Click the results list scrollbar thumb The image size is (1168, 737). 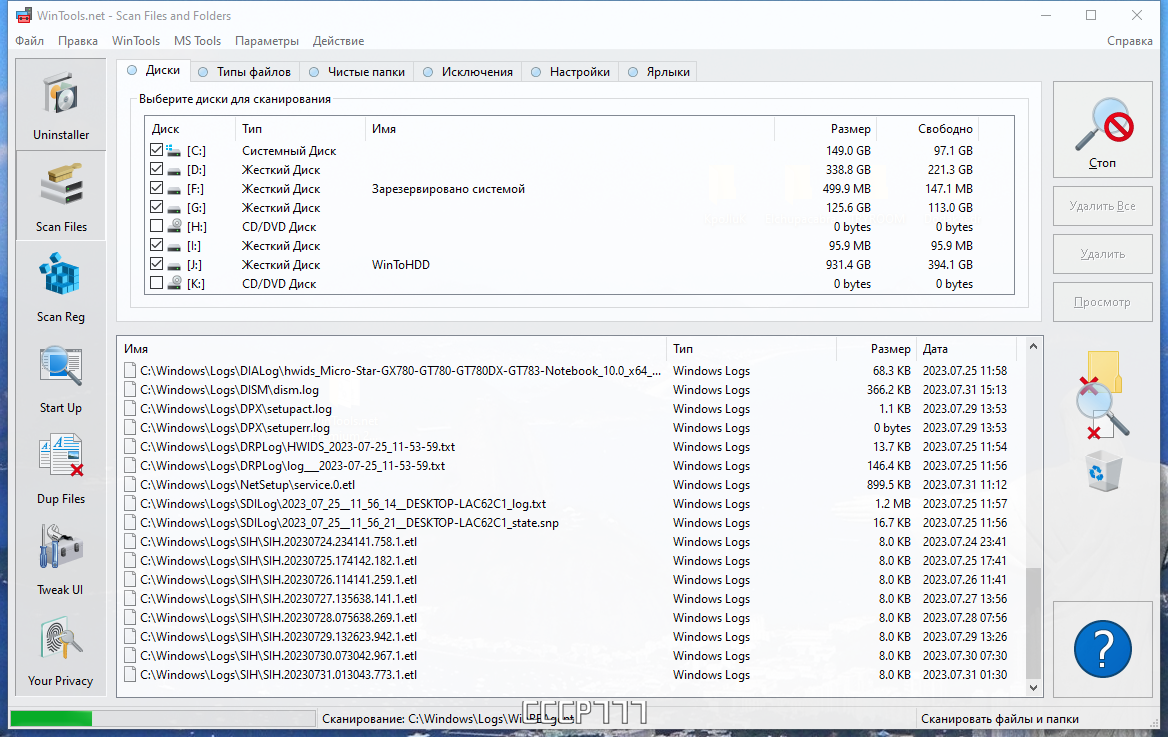point(1033,622)
